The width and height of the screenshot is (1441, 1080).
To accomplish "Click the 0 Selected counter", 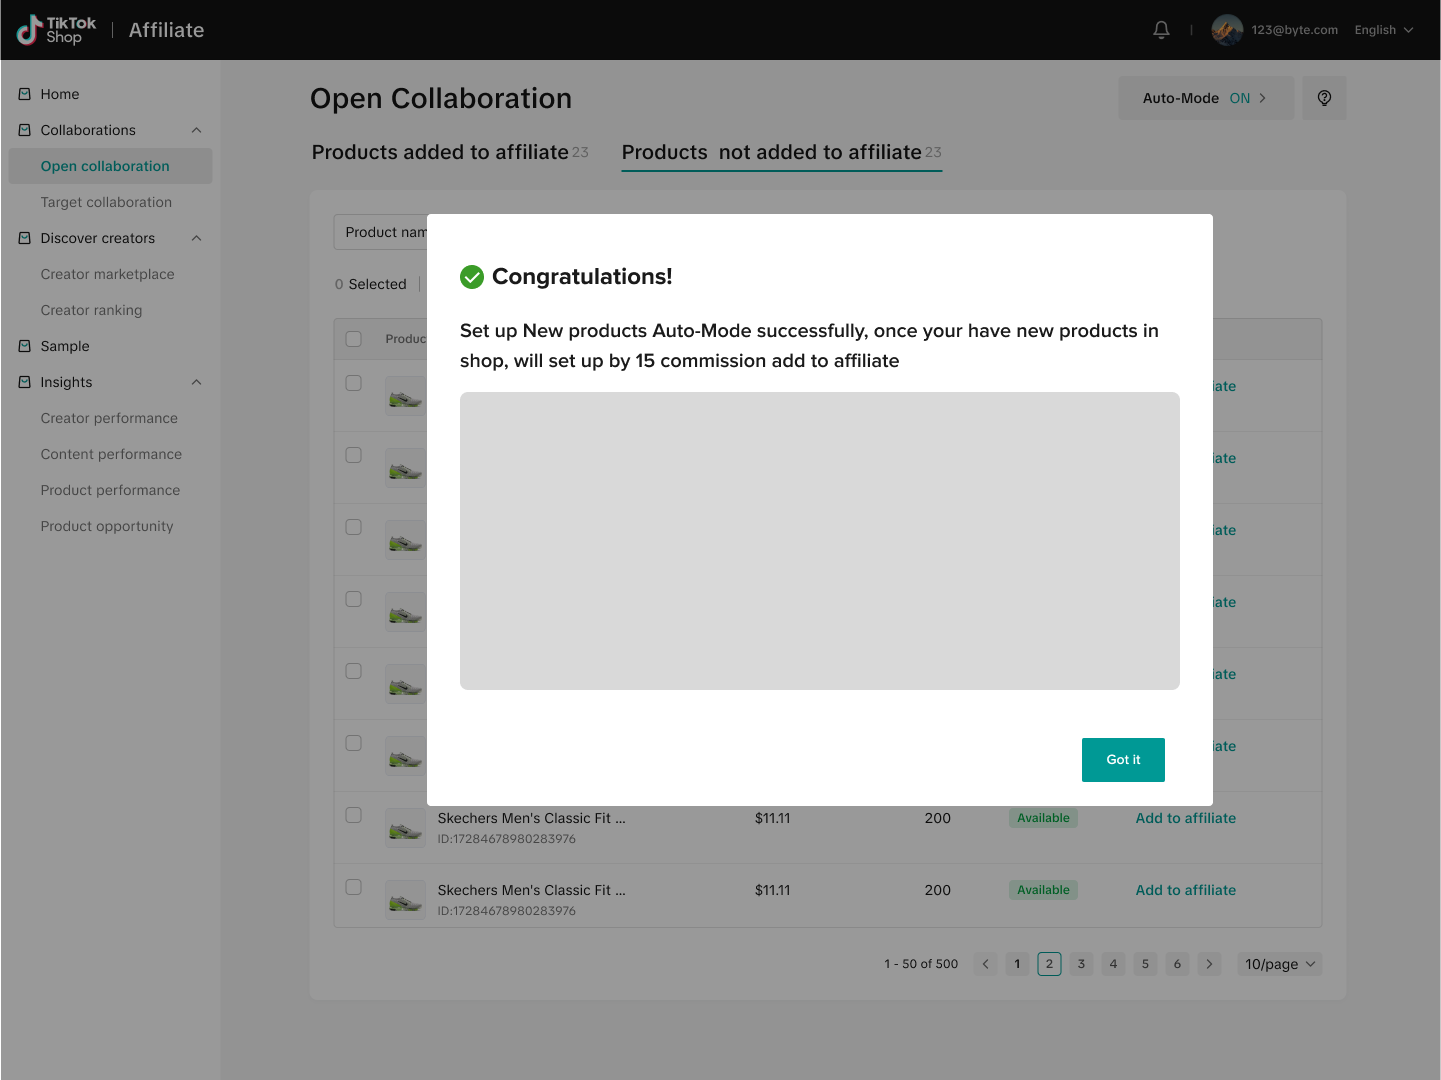I will [371, 284].
